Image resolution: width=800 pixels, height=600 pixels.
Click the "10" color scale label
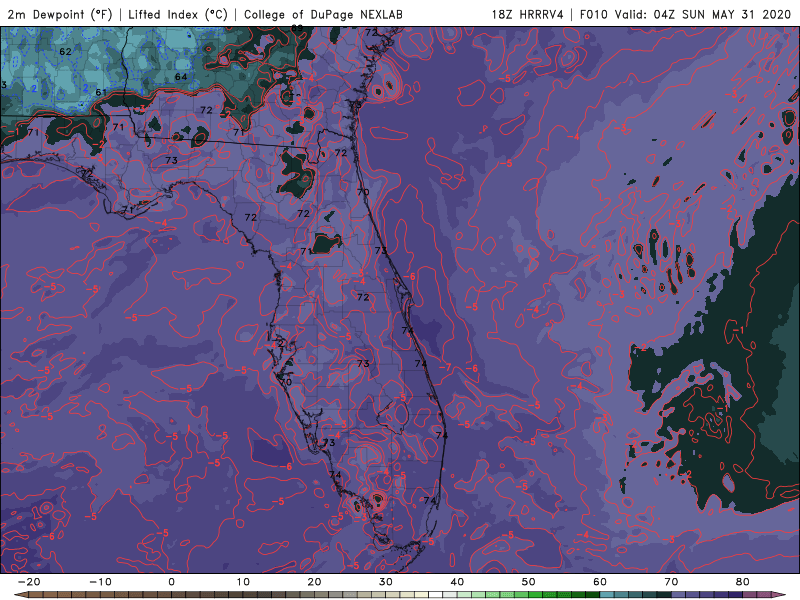[243, 582]
